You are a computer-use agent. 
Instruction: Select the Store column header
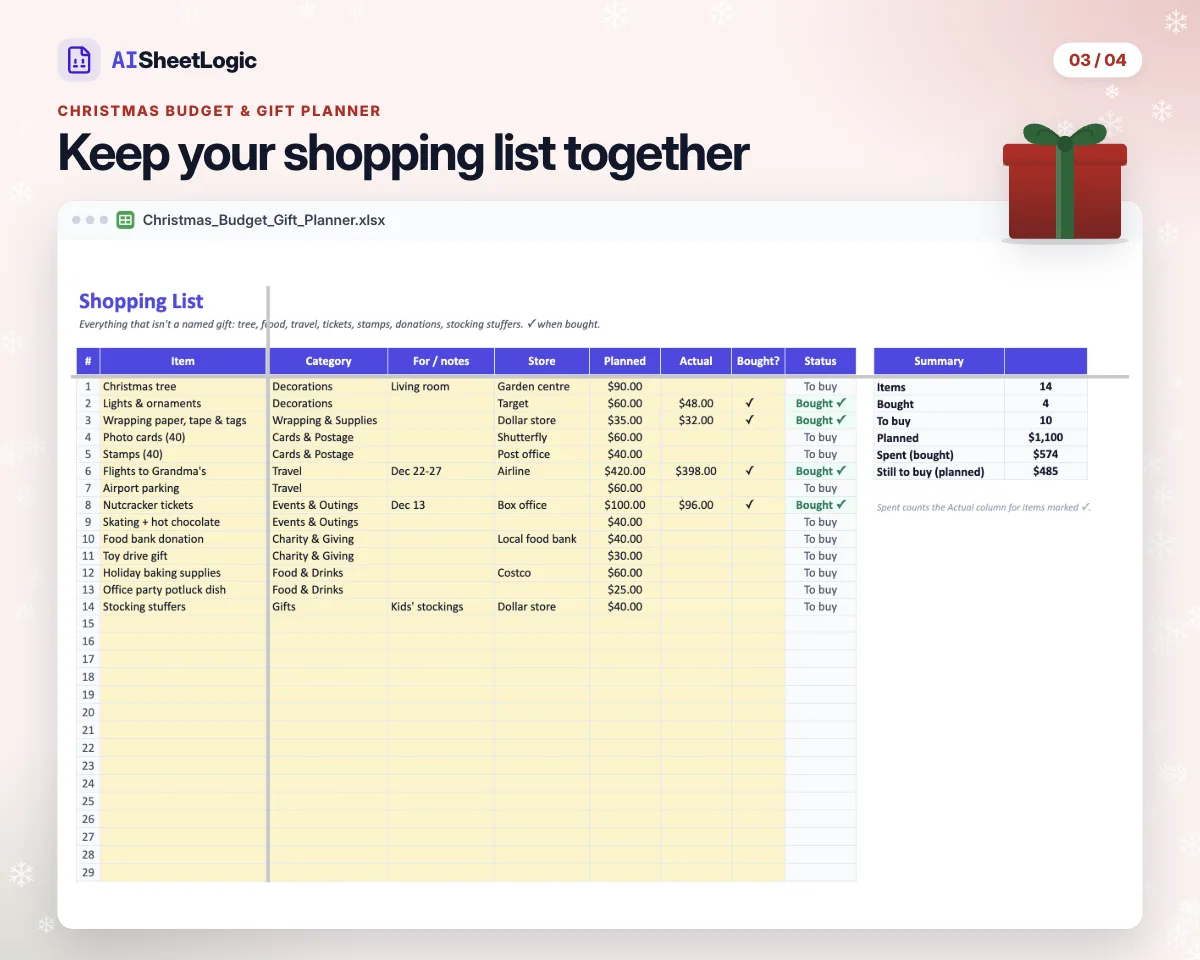pos(541,361)
